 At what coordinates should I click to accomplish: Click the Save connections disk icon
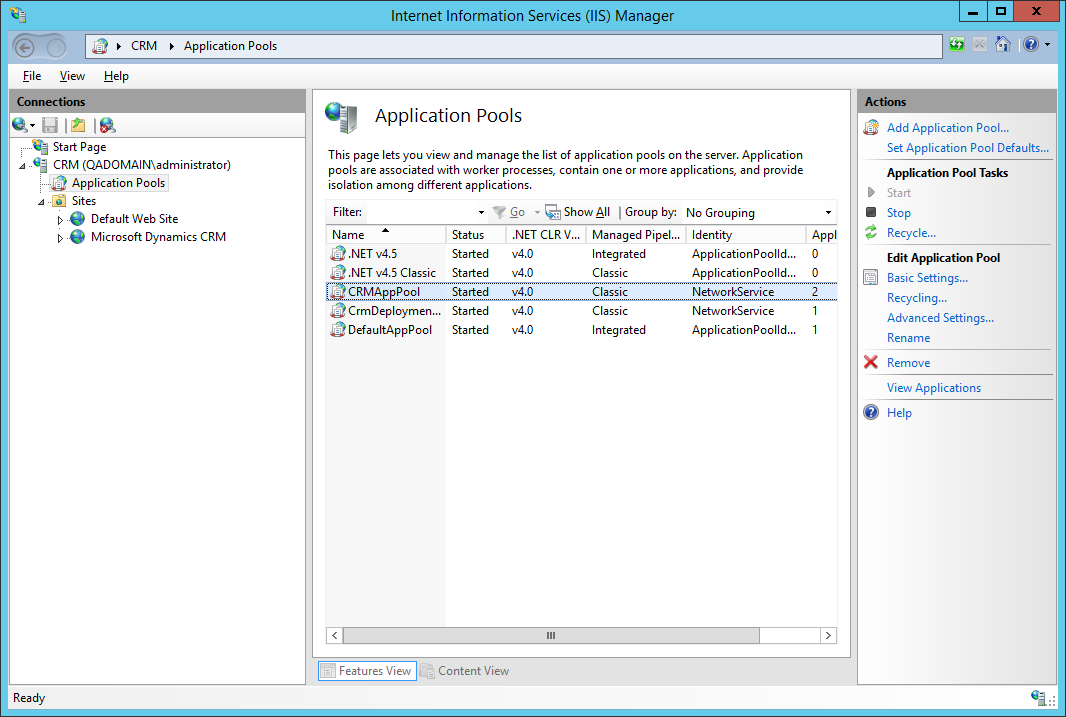pyautogui.click(x=50, y=125)
